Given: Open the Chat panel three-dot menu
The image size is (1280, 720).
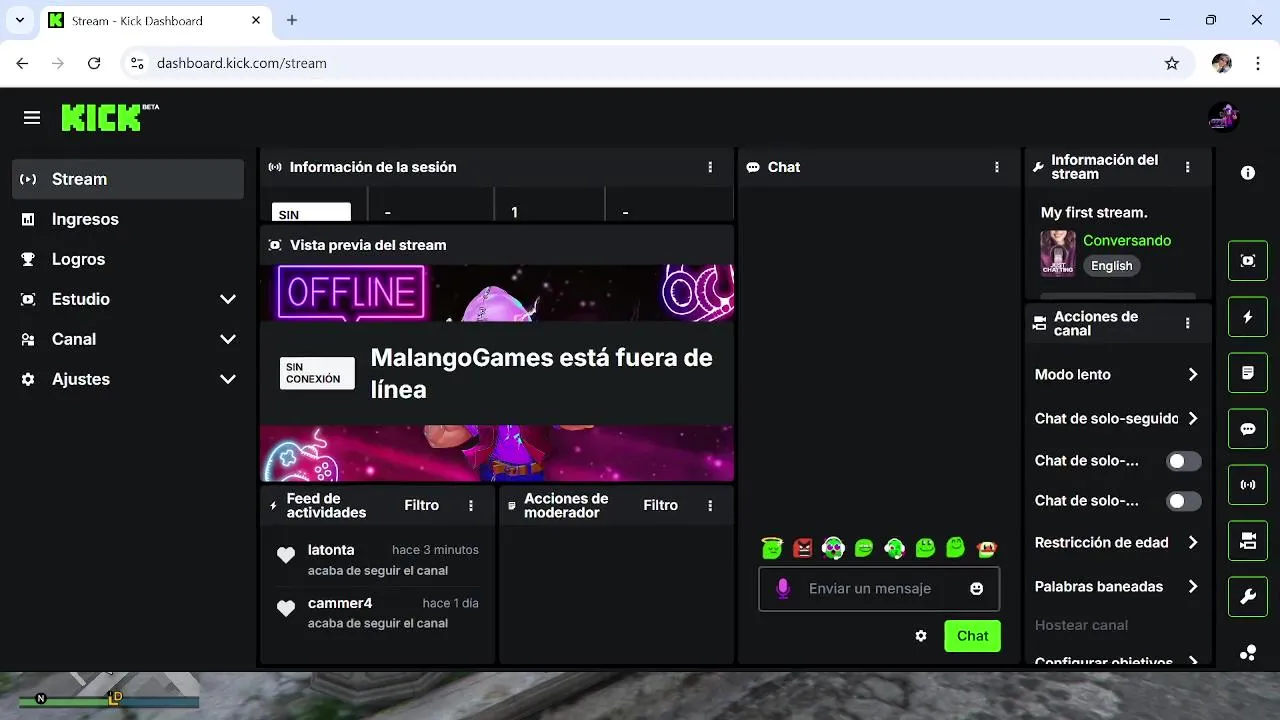Looking at the screenshot, I should click(997, 167).
